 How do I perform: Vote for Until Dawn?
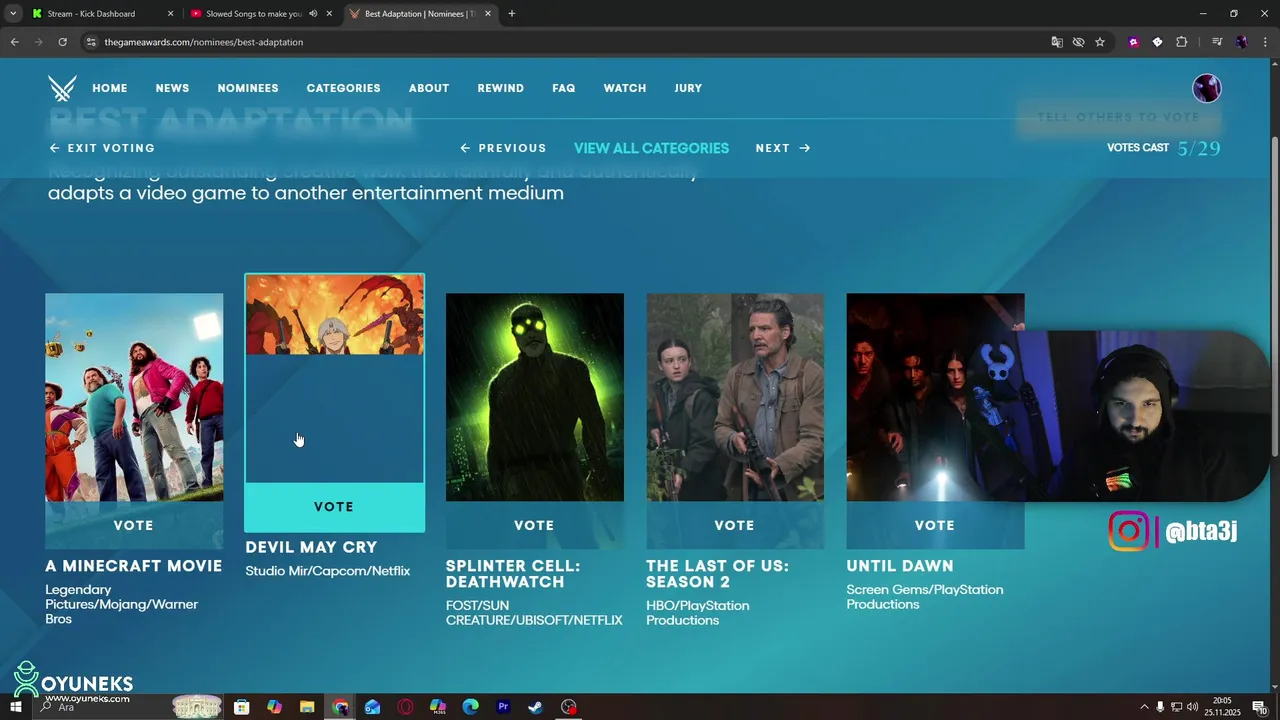pyautogui.click(x=935, y=525)
